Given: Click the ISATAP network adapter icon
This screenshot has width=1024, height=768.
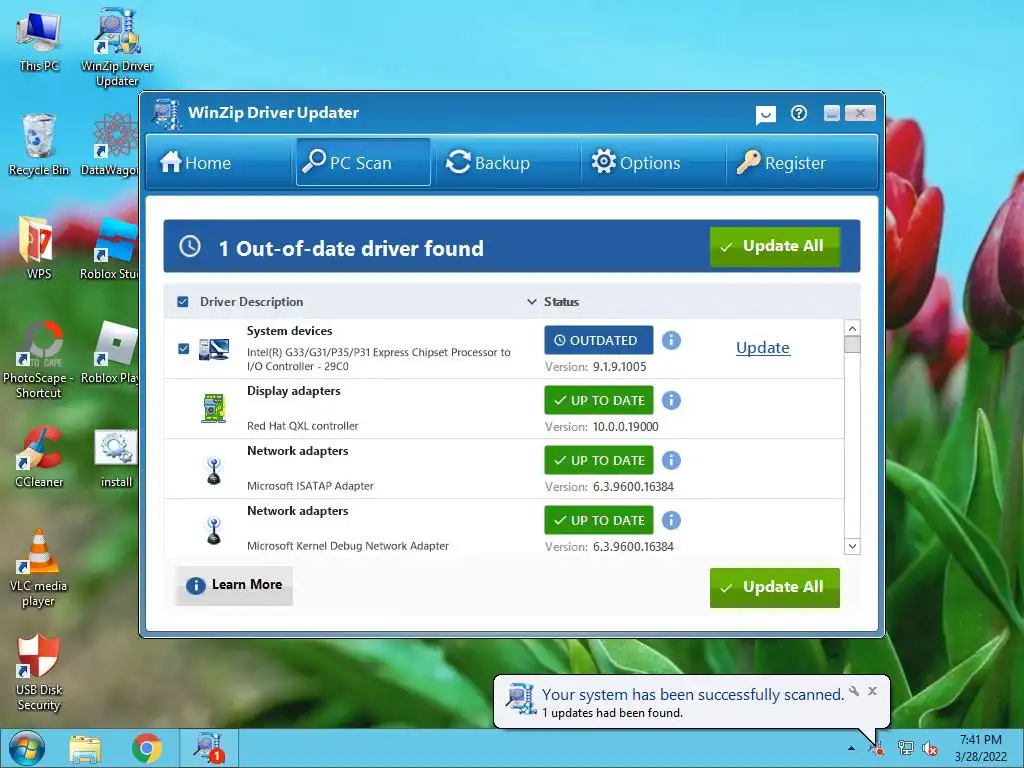Looking at the screenshot, I should 214,470.
